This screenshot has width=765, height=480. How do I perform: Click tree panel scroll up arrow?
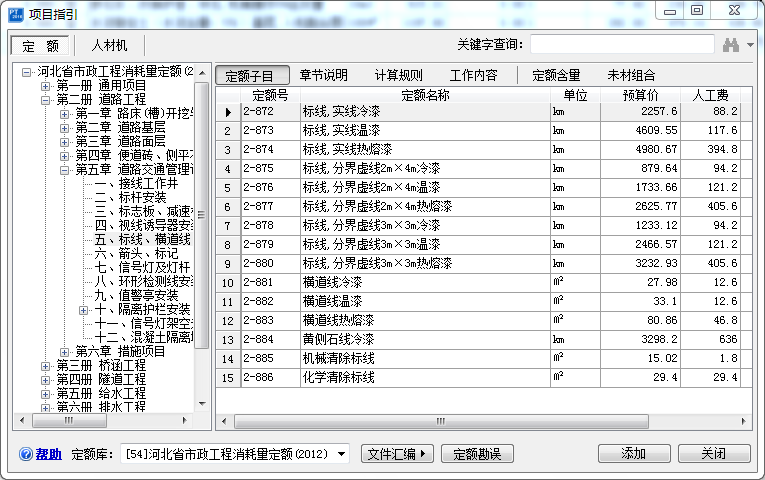201,73
